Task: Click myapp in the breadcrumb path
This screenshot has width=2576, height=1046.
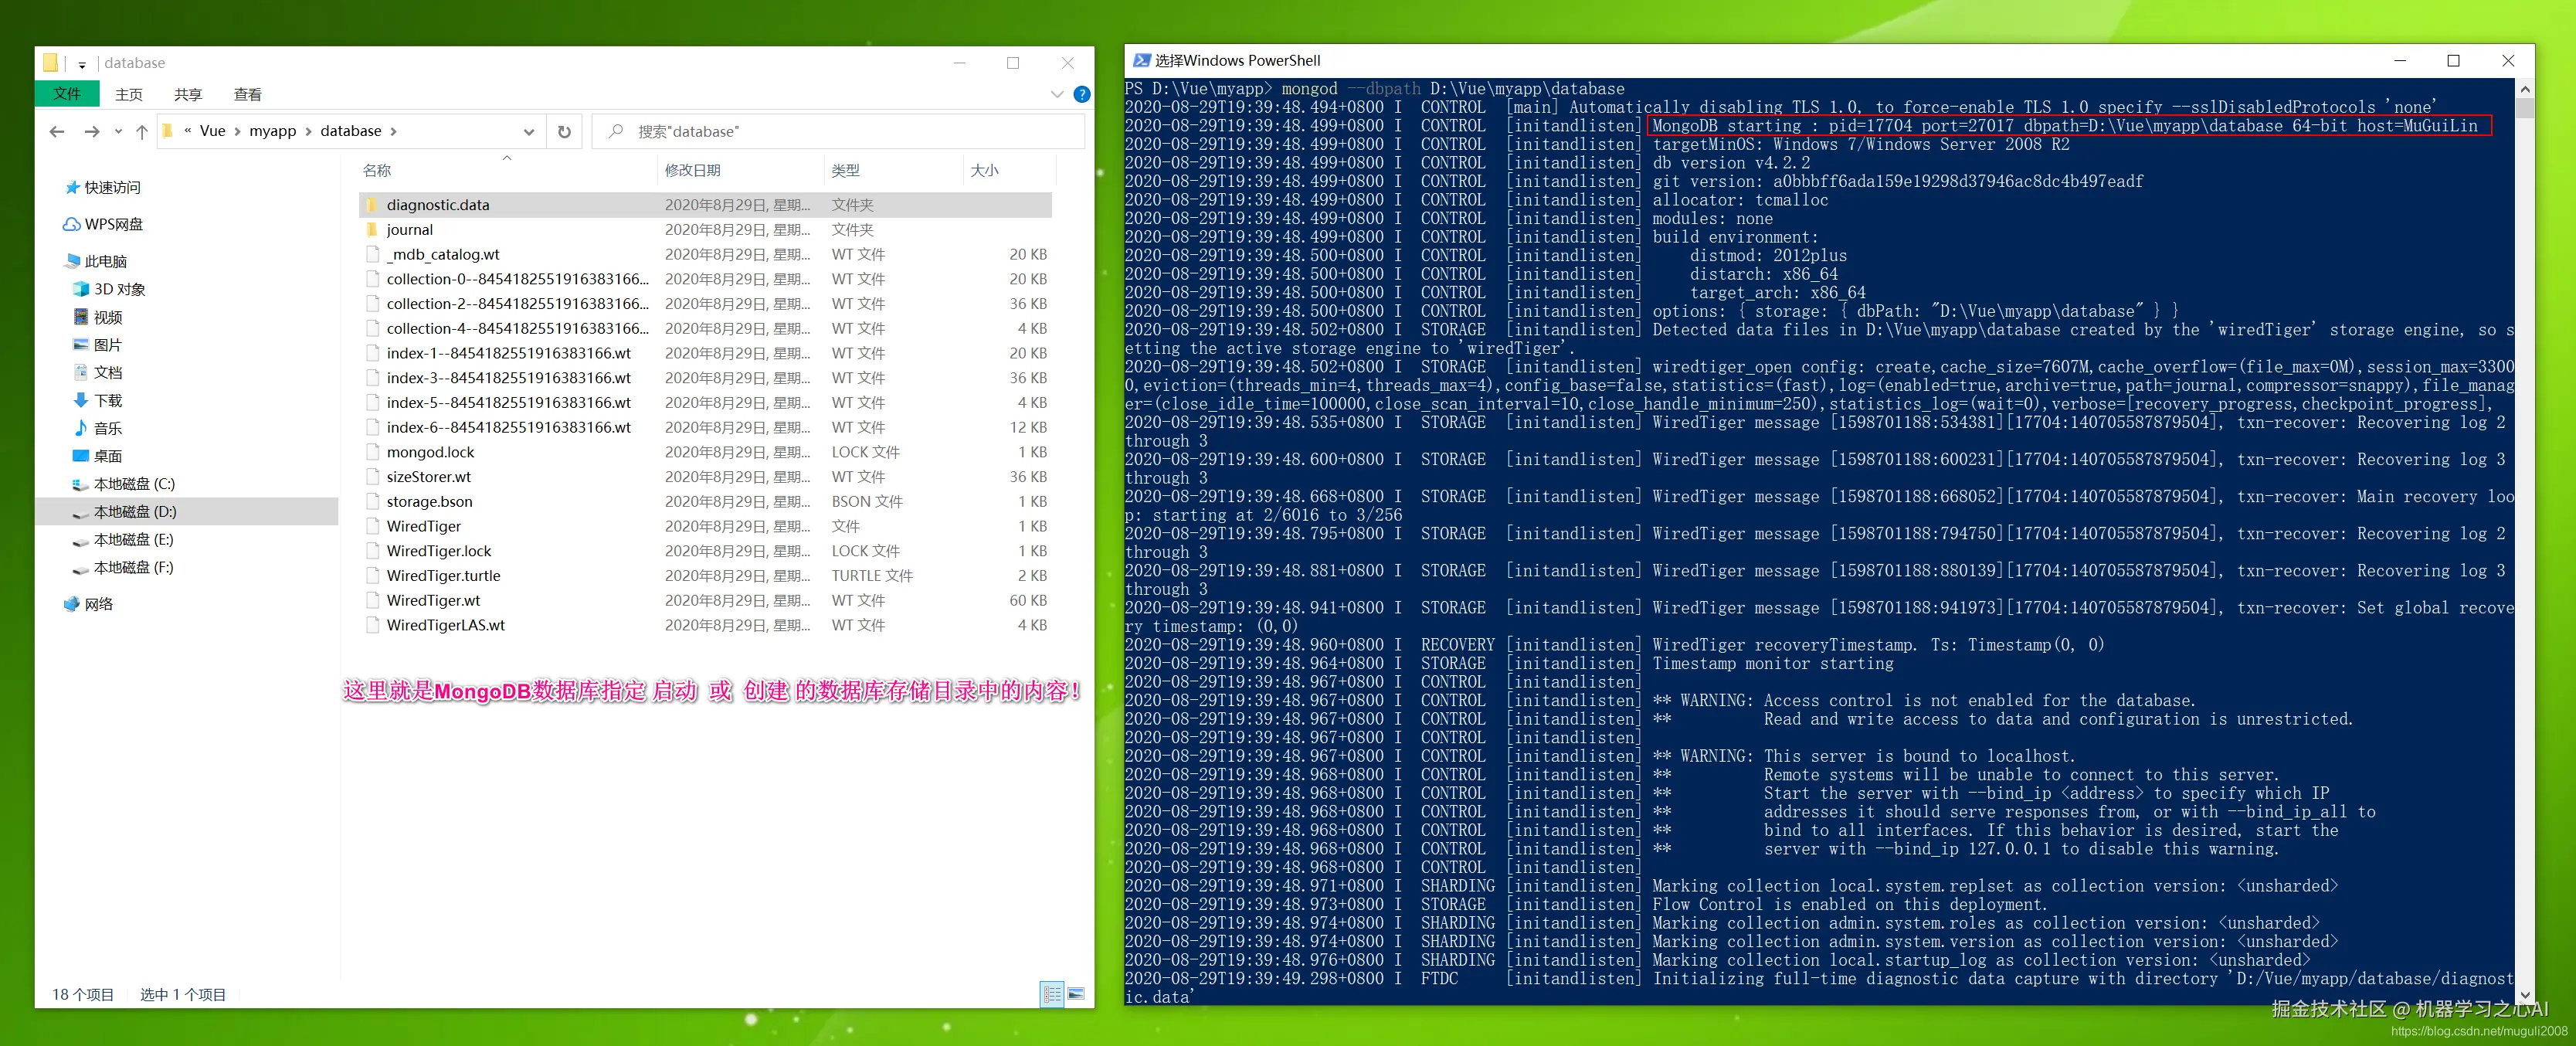Action: click(272, 131)
